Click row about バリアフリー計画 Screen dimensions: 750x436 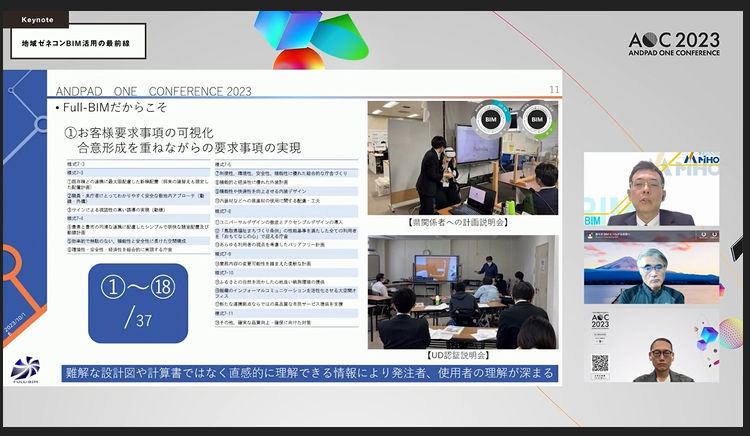(286, 245)
